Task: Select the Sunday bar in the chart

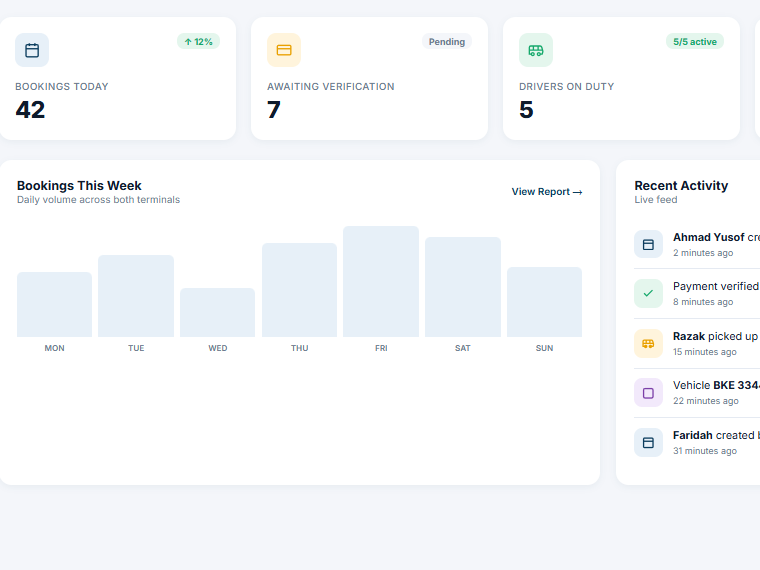Action: (544, 302)
